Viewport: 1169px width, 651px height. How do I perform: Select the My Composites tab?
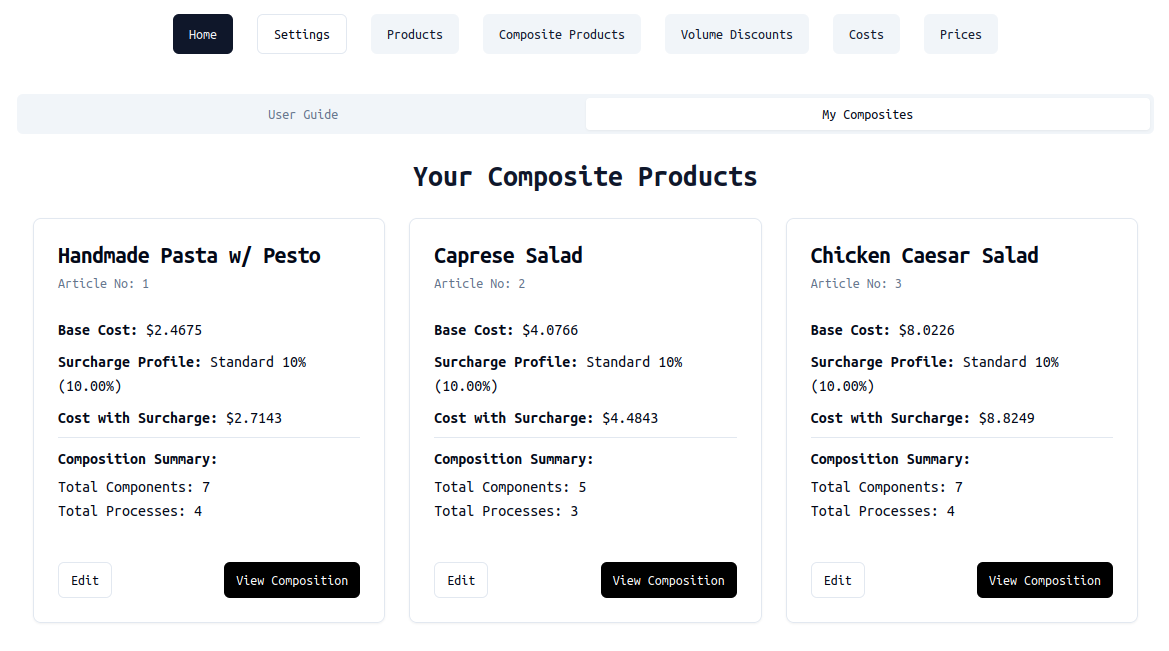867,114
